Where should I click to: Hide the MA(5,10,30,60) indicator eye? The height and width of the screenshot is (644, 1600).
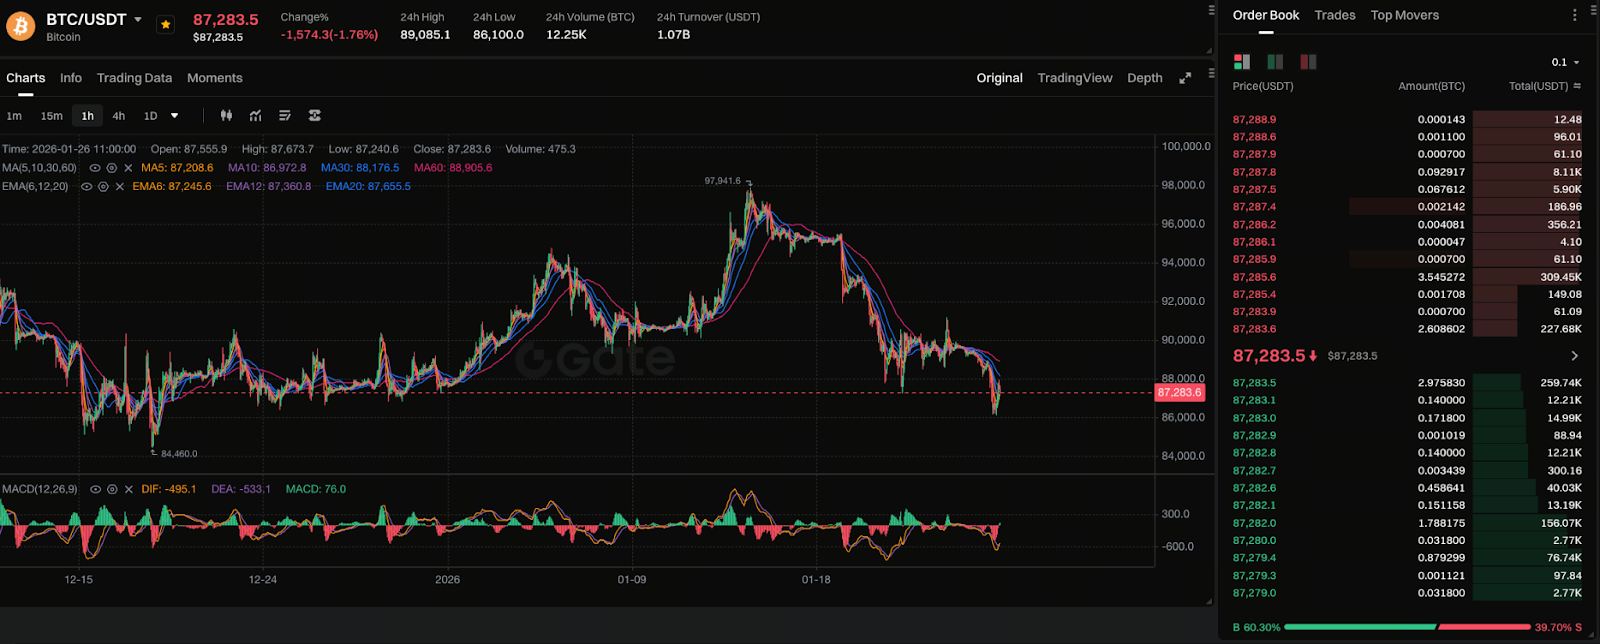(95, 168)
